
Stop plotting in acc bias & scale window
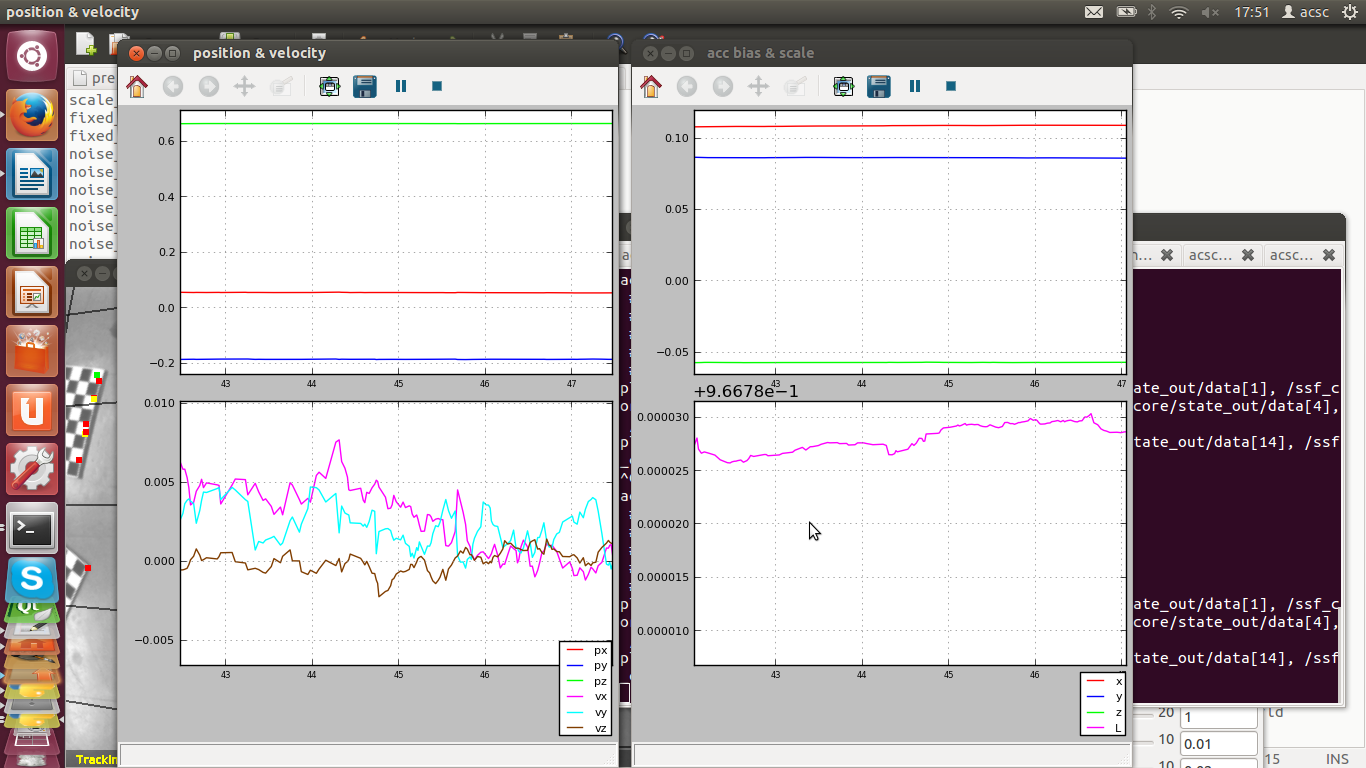pyautogui.click(x=951, y=86)
